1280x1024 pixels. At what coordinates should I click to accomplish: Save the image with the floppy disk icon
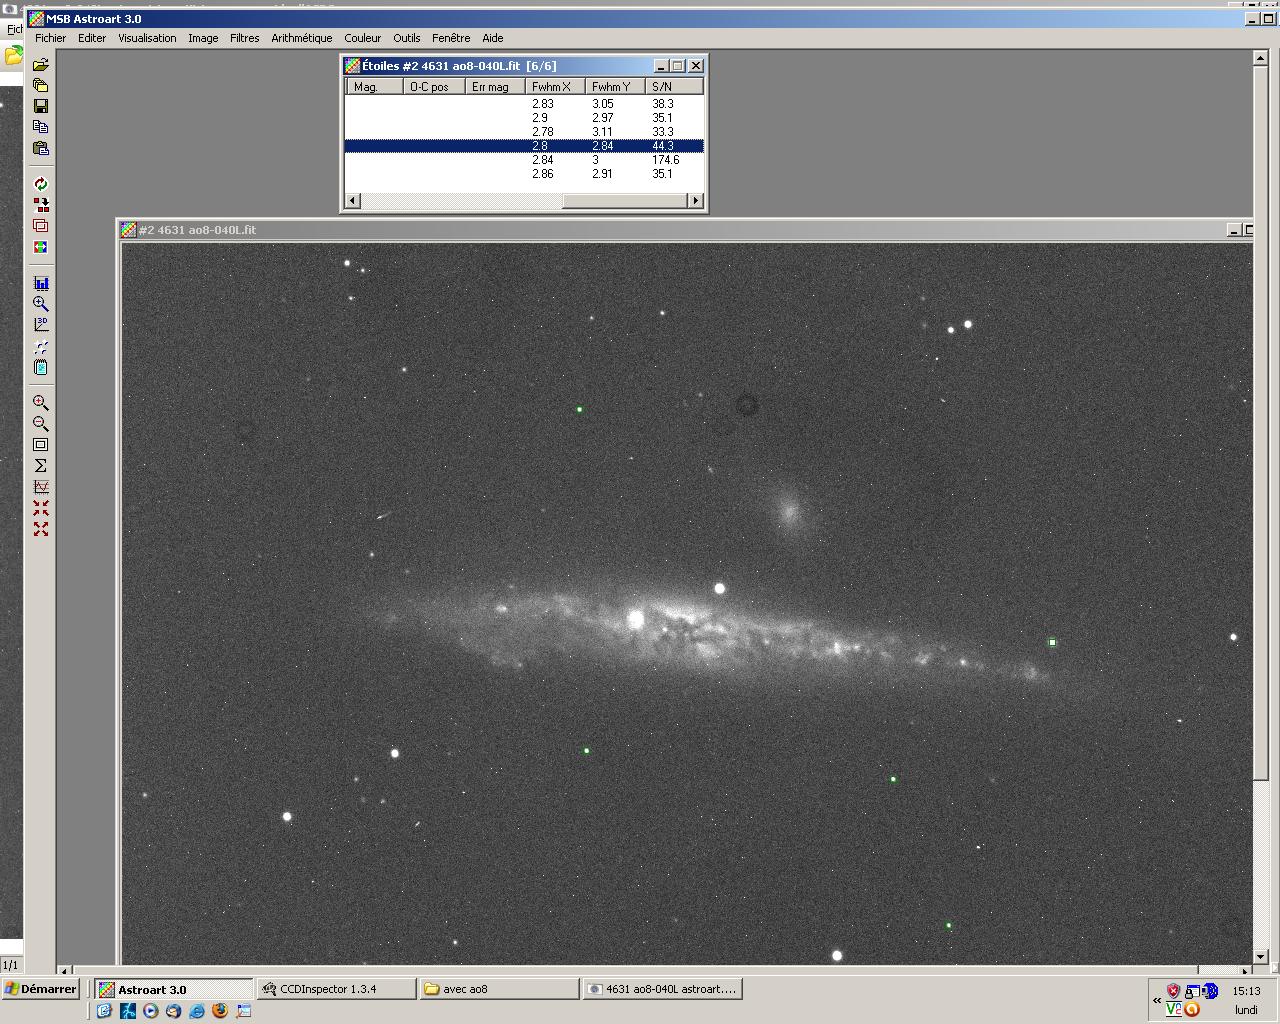click(x=41, y=106)
